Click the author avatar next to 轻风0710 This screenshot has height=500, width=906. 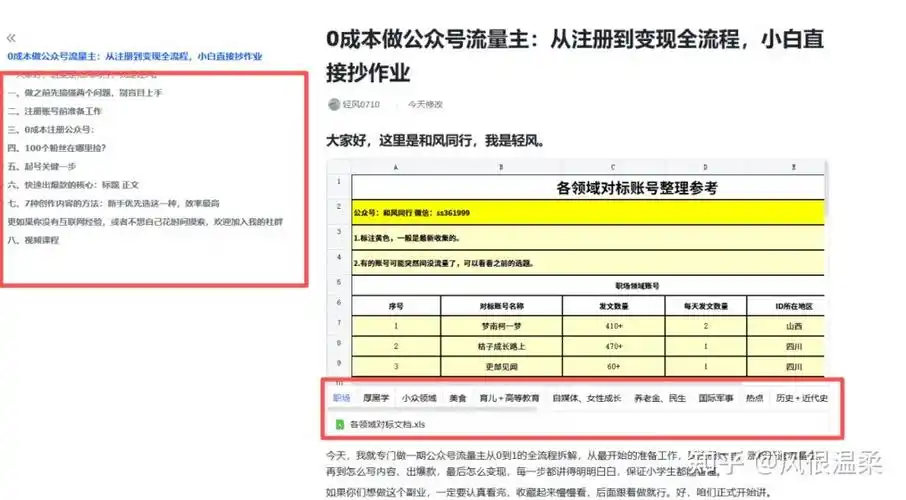[x=333, y=105]
